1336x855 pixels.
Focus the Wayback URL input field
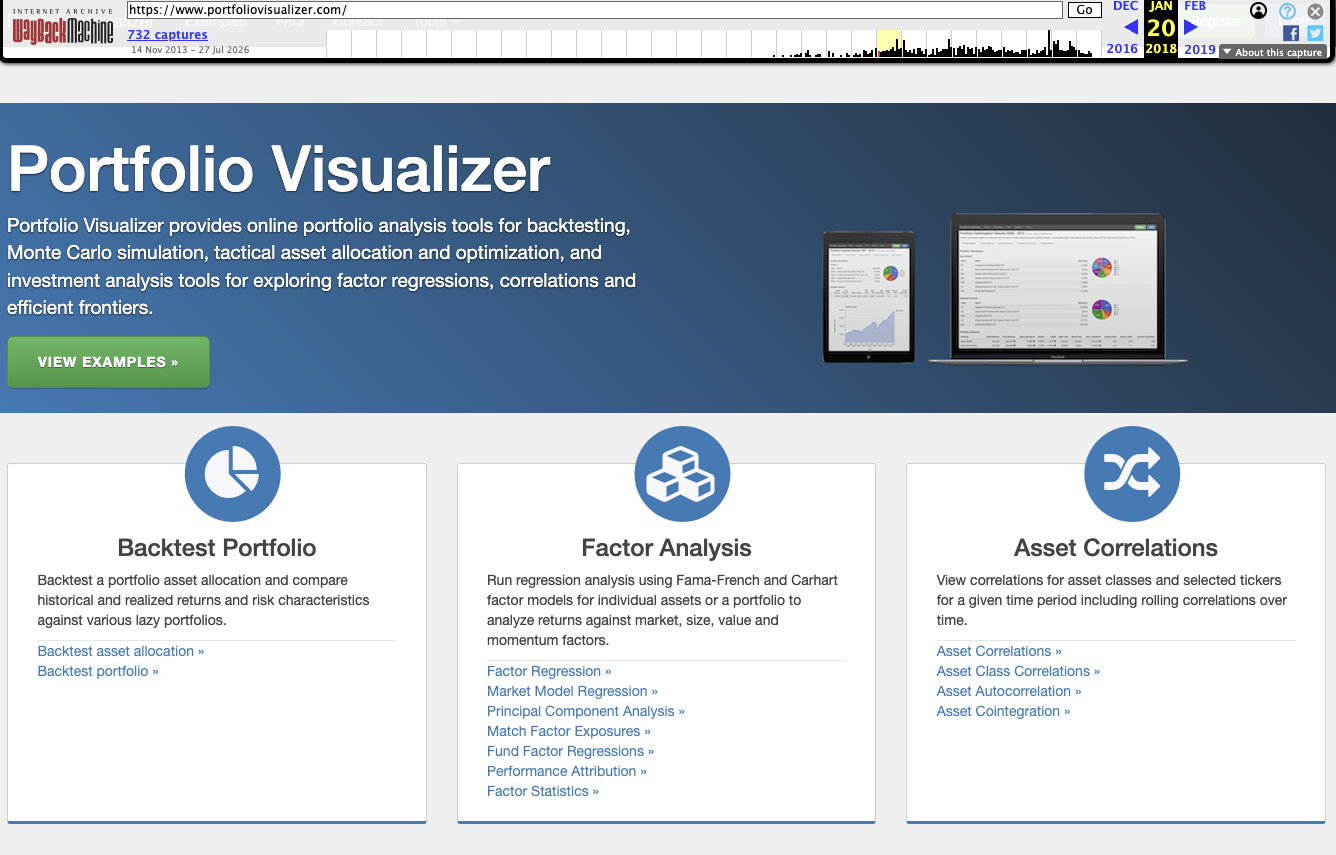(x=595, y=10)
